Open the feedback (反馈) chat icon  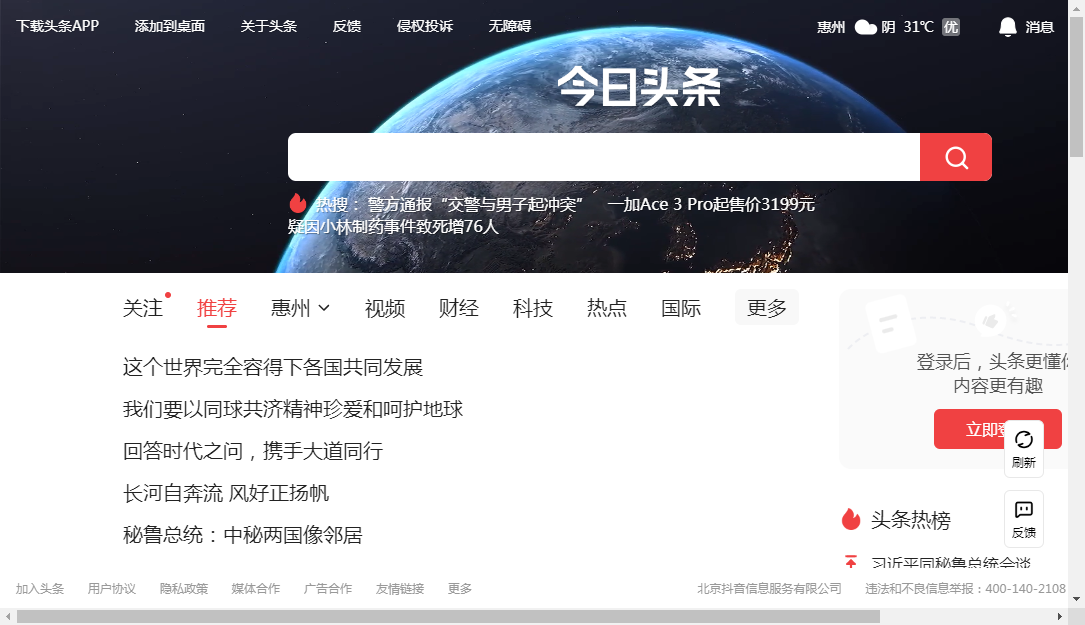pyautogui.click(x=1023, y=518)
